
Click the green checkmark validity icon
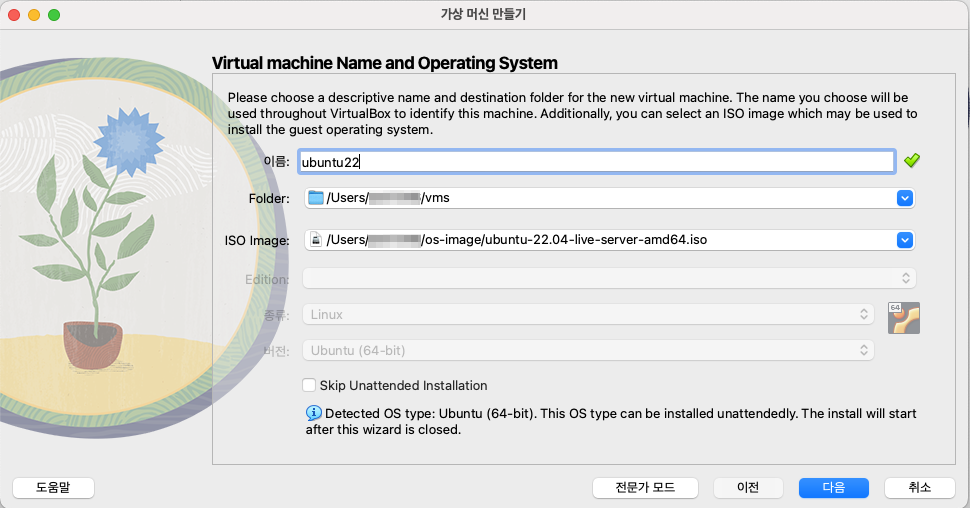click(x=912, y=161)
